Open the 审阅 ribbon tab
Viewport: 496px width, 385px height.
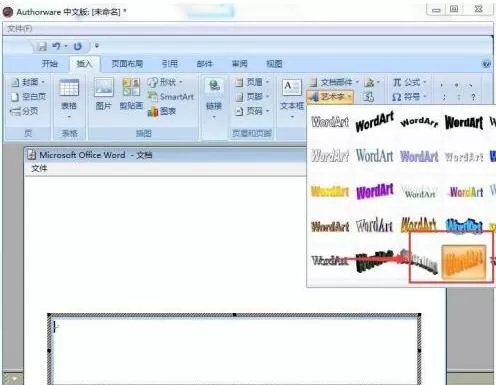tap(240, 63)
